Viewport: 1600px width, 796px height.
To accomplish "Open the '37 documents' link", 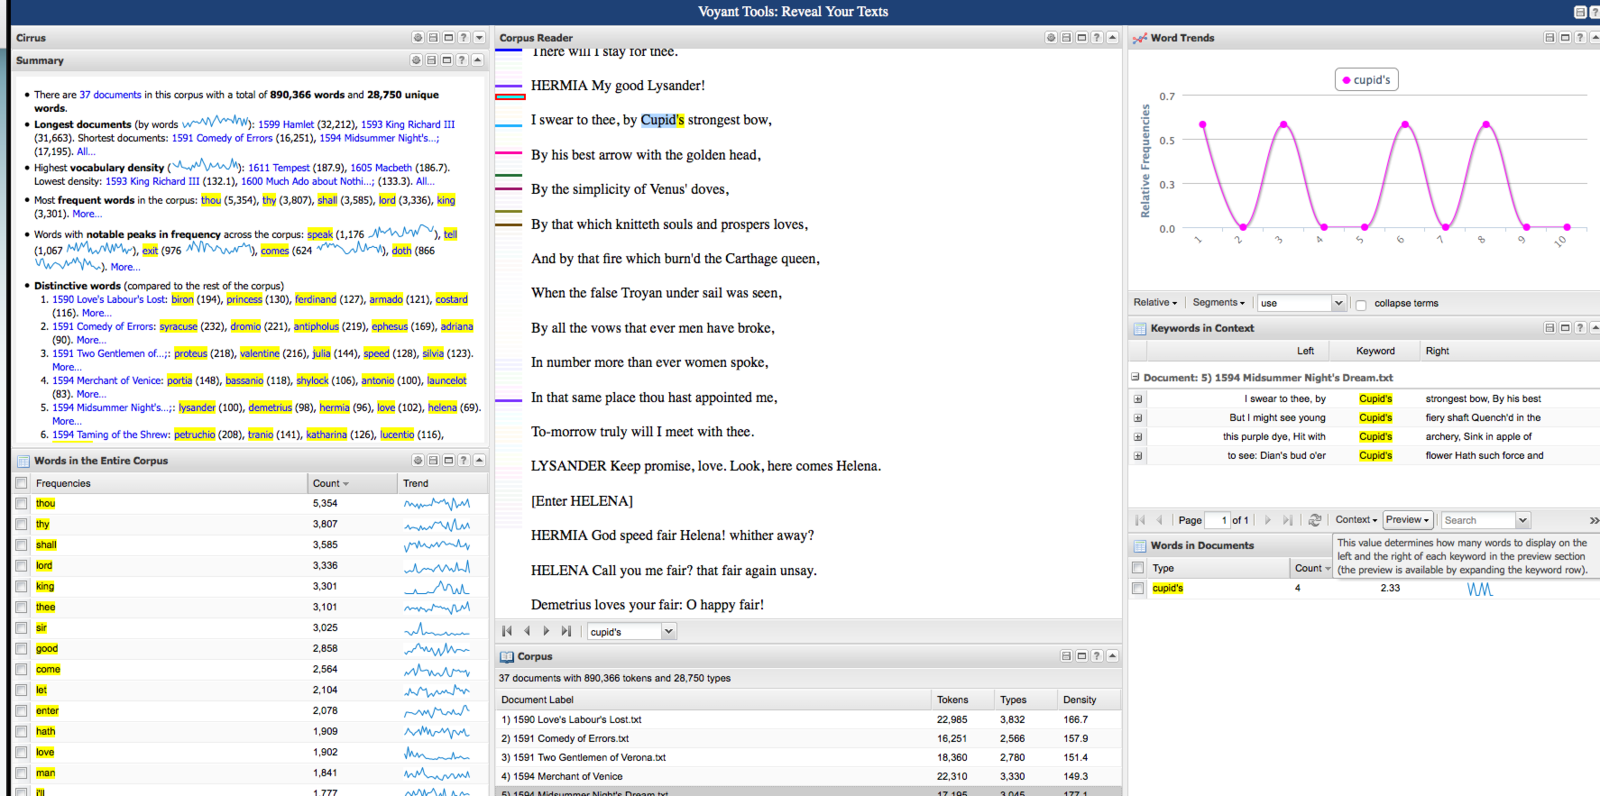I will (x=110, y=95).
